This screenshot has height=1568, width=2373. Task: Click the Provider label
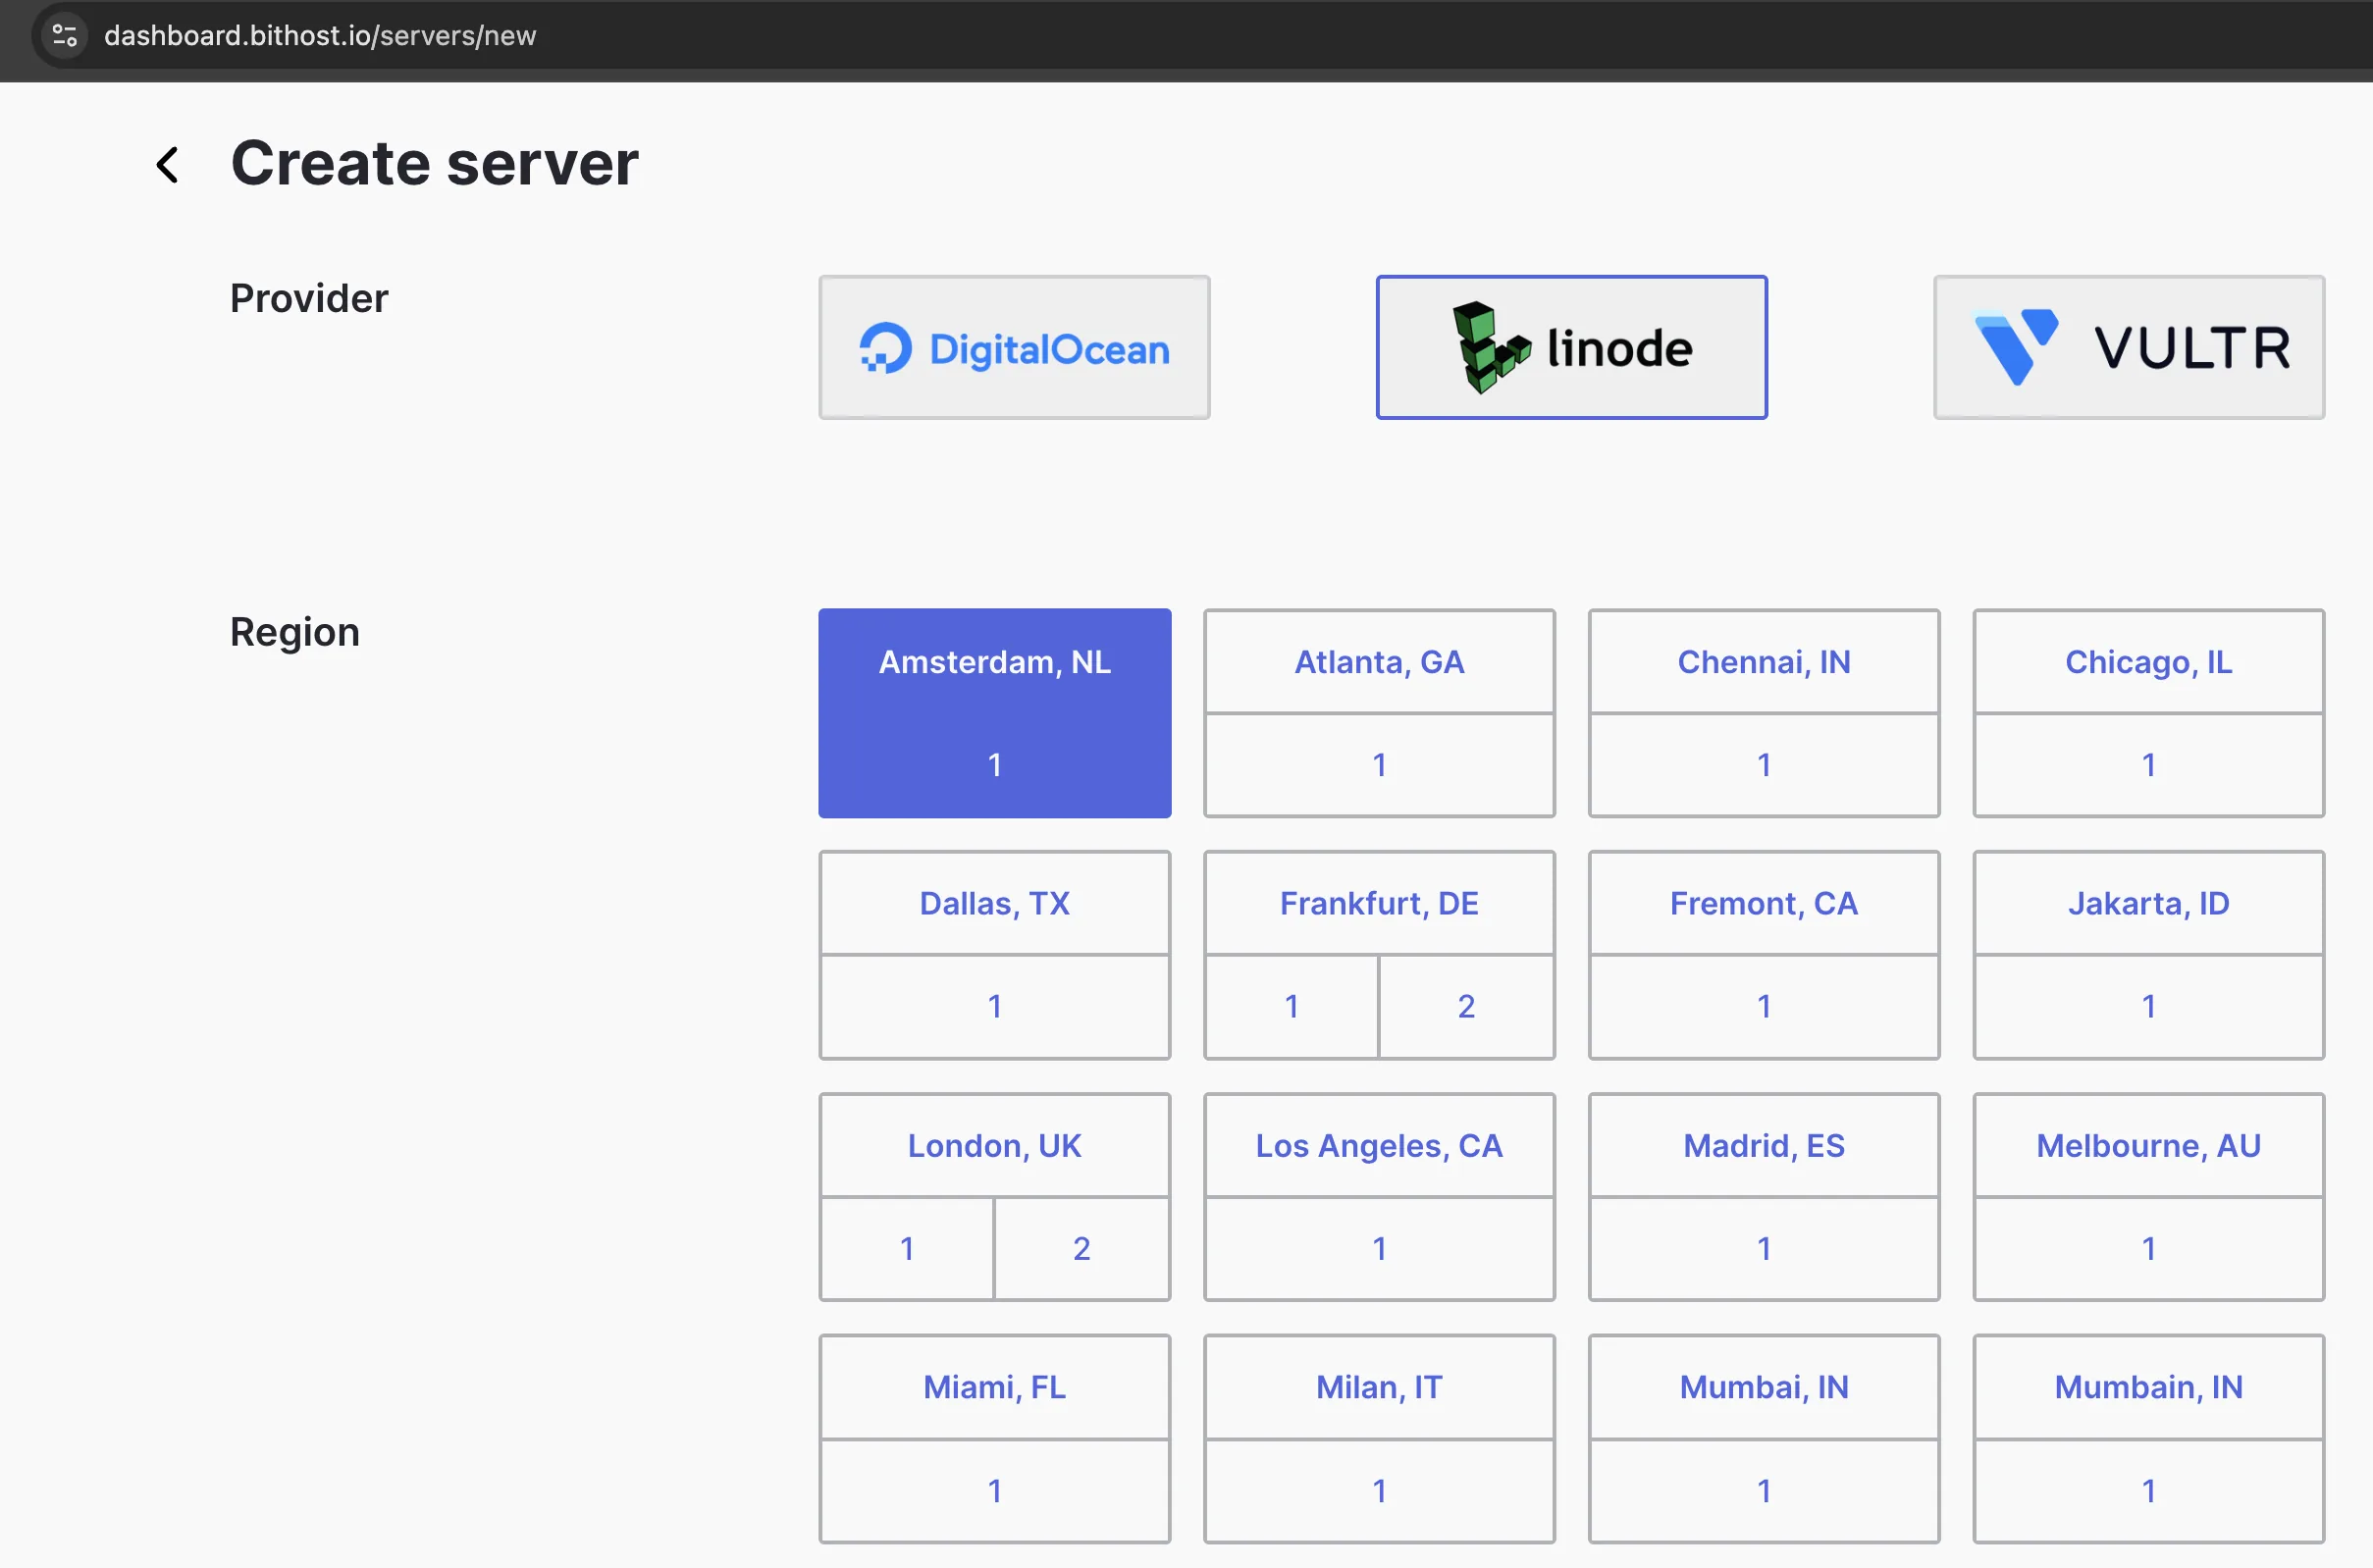pyautogui.click(x=309, y=298)
